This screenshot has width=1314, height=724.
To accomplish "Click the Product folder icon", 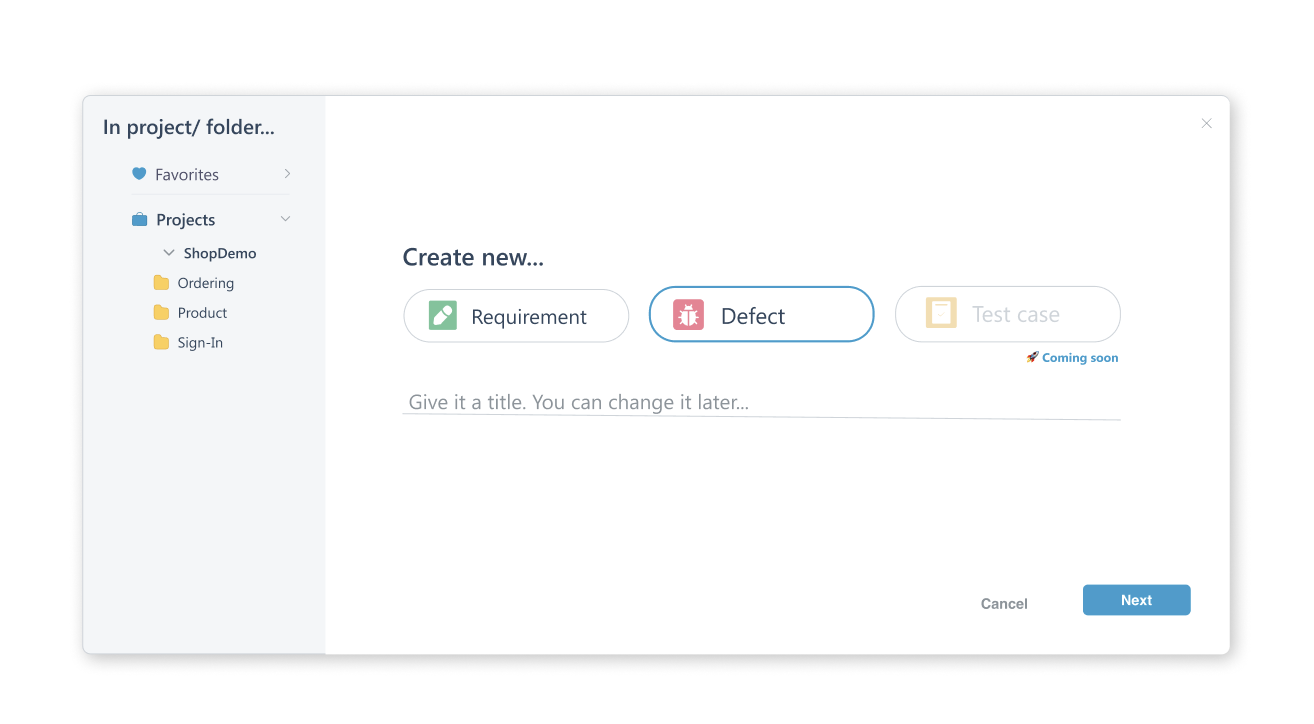I will click(161, 313).
